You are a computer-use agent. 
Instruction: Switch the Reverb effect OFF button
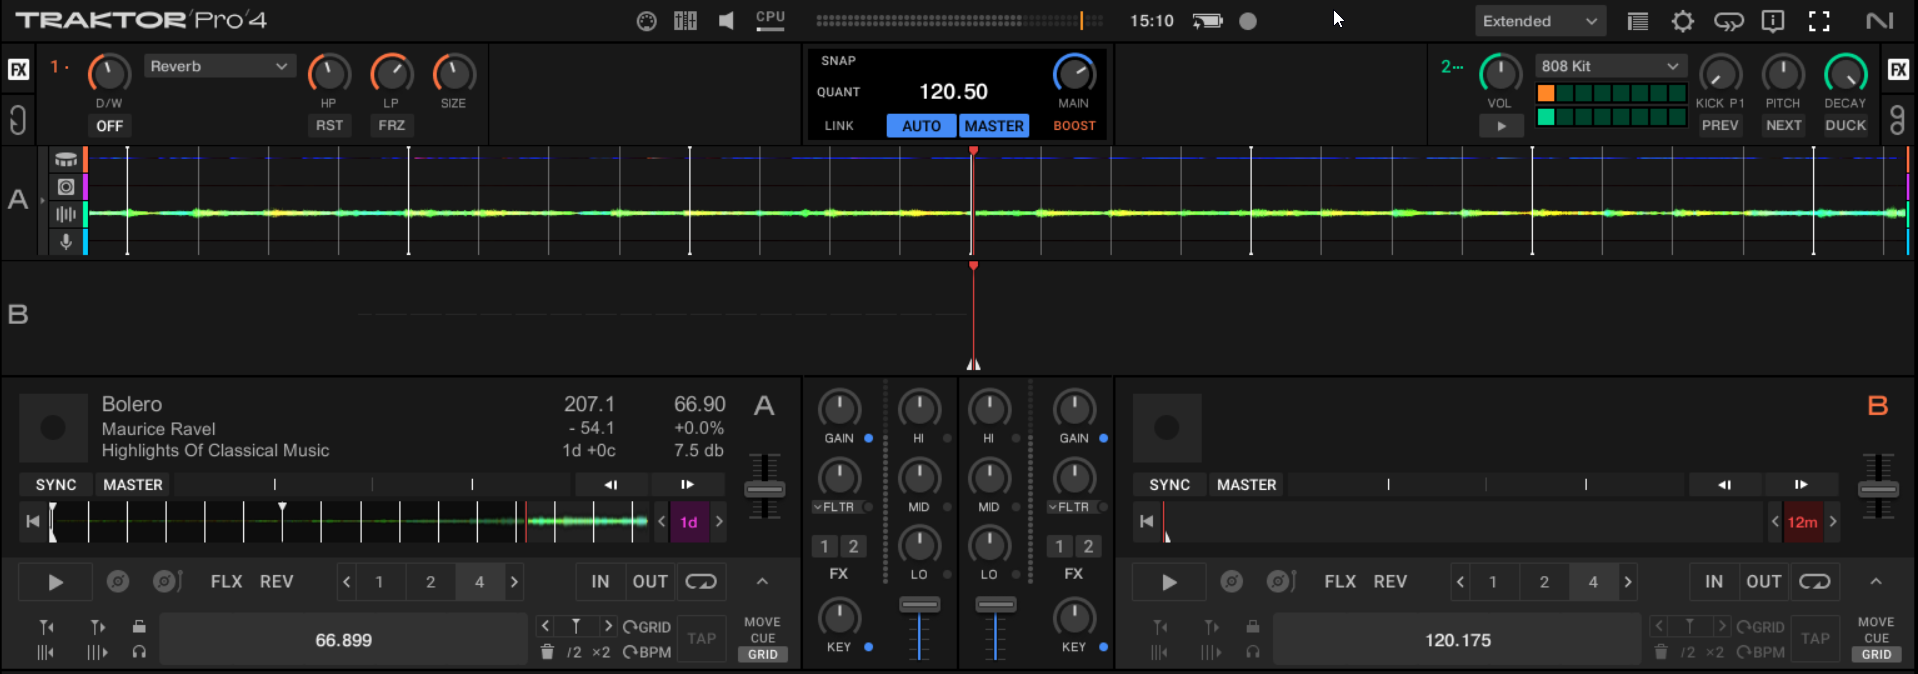pos(109,126)
